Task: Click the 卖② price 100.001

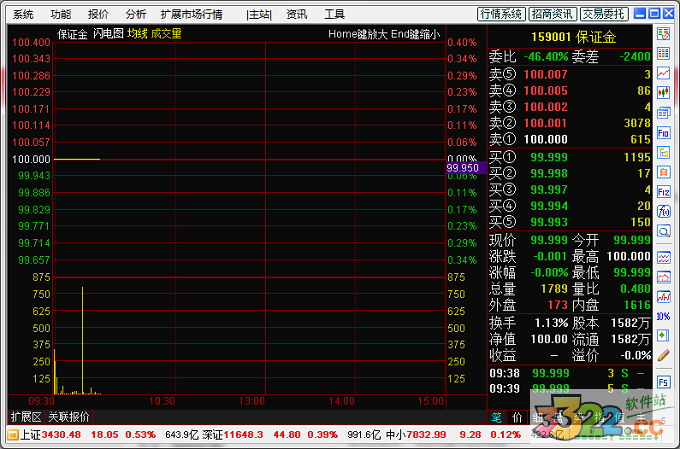Action: coord(546,123)
